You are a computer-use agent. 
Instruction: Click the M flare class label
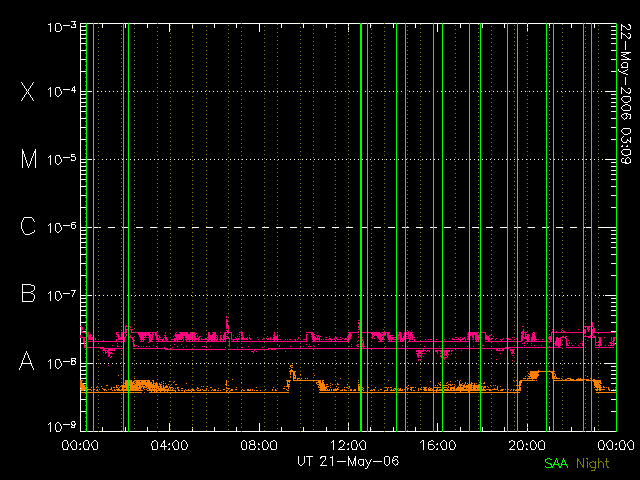29,159
